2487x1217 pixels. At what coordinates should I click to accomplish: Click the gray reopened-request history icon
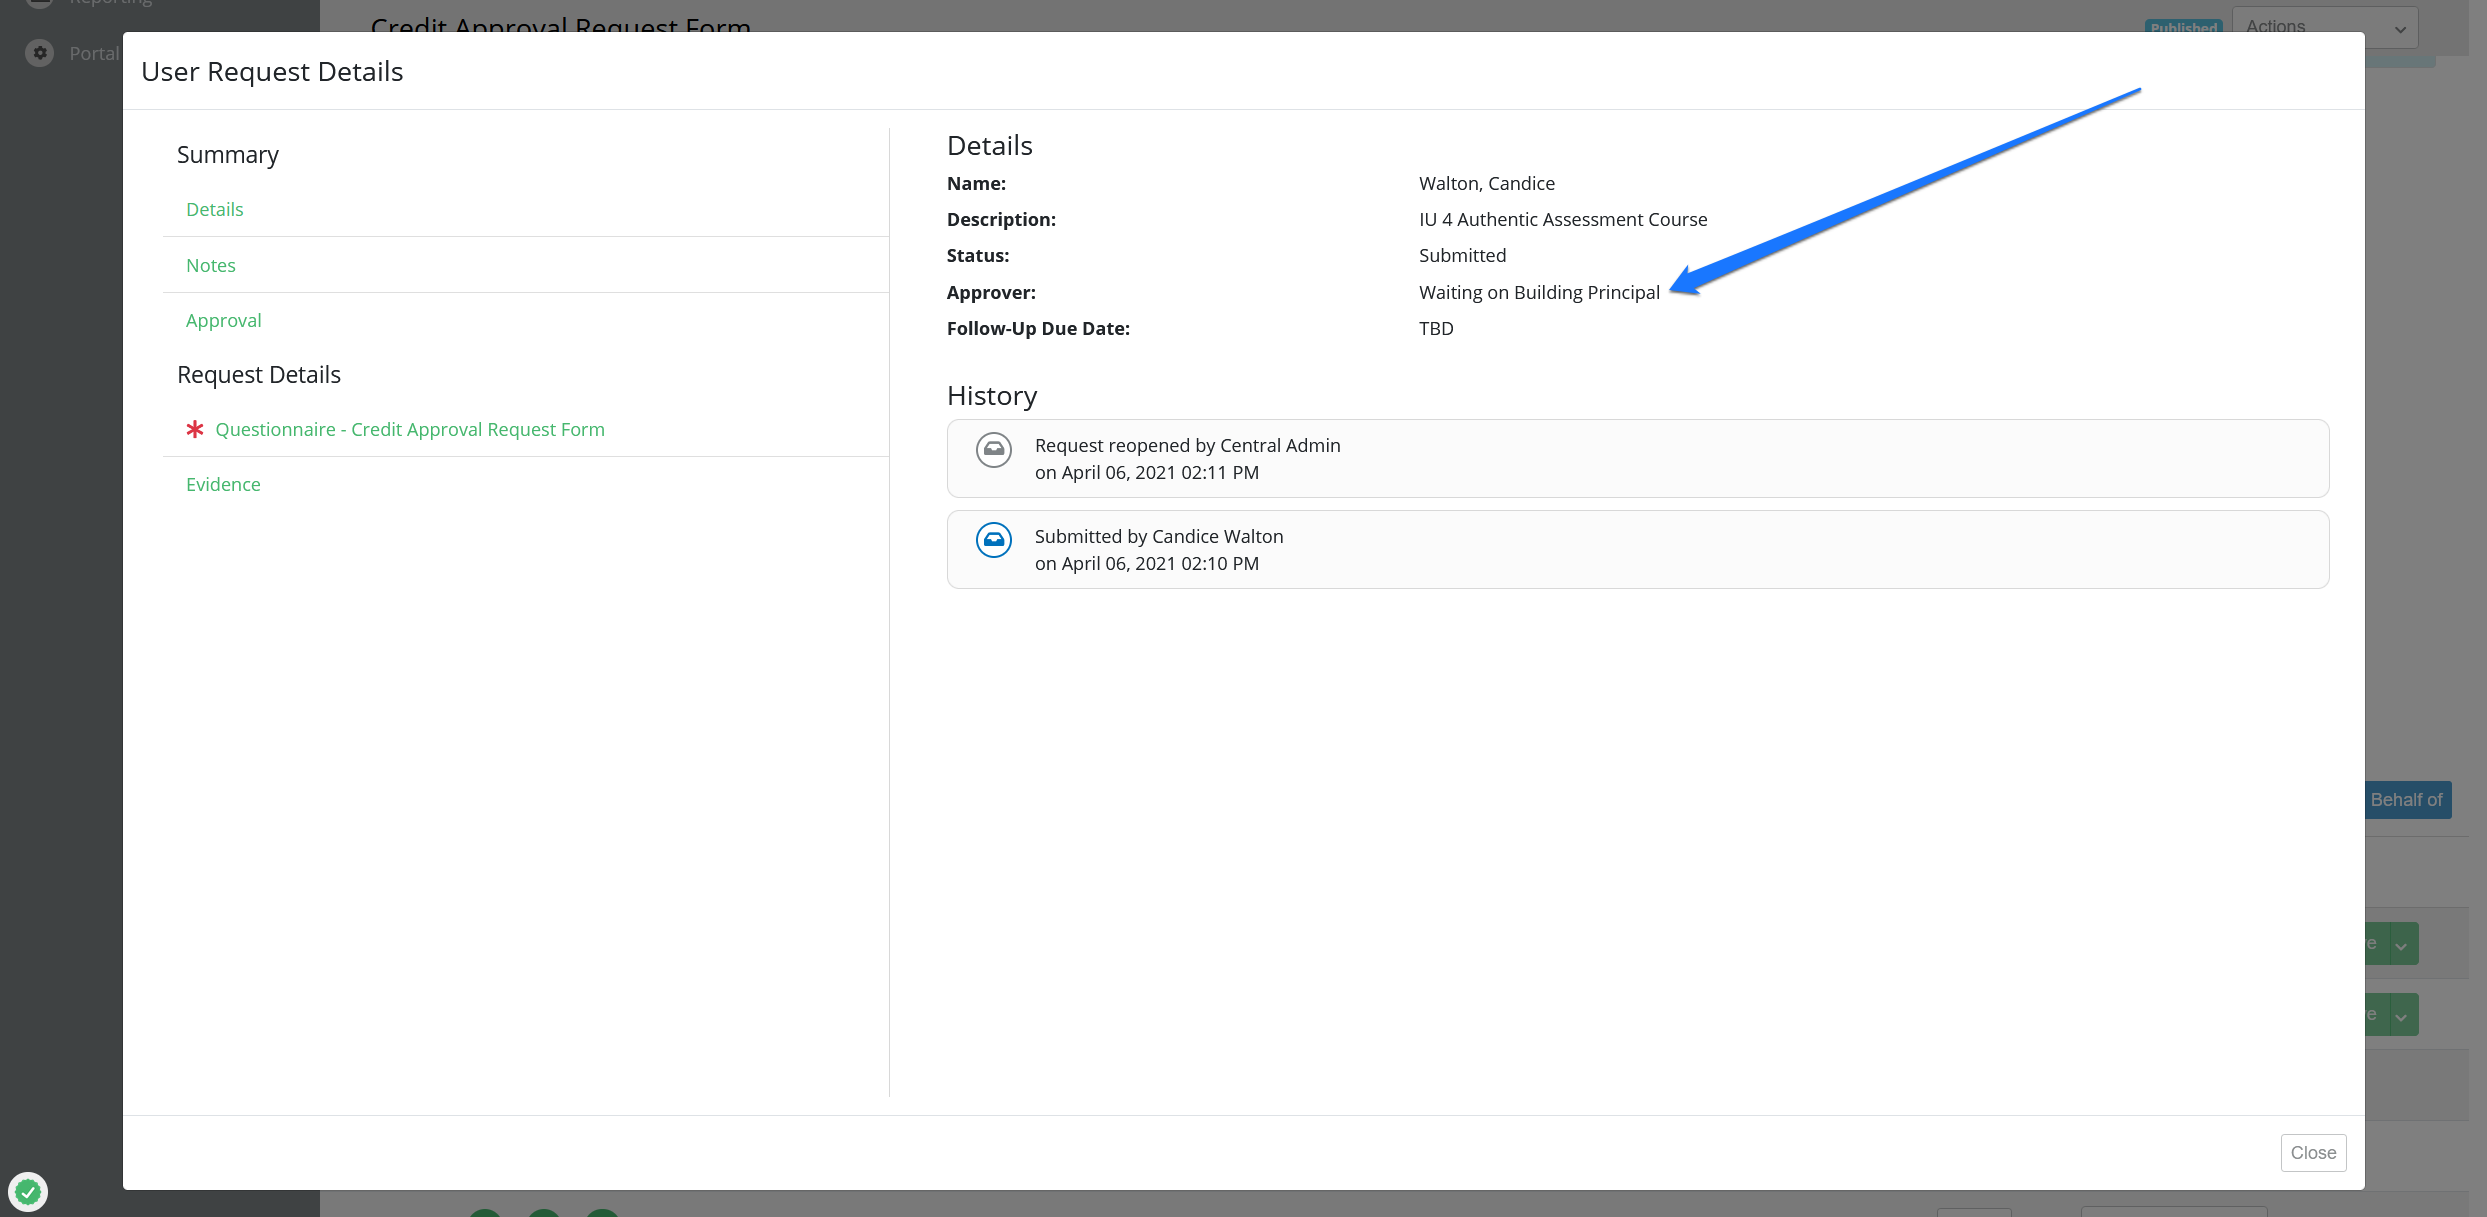pyautogui.click(x=993, y=450)
